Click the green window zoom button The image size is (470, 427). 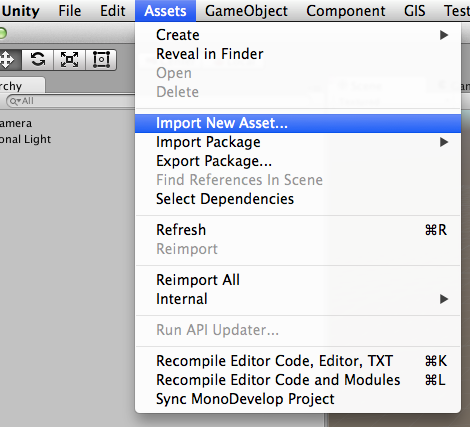[x=3, y=33]
